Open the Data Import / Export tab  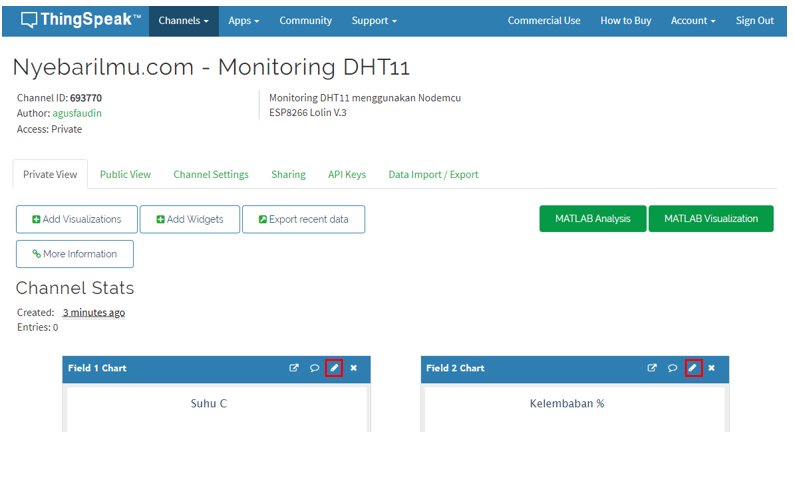tap(433, 174)
